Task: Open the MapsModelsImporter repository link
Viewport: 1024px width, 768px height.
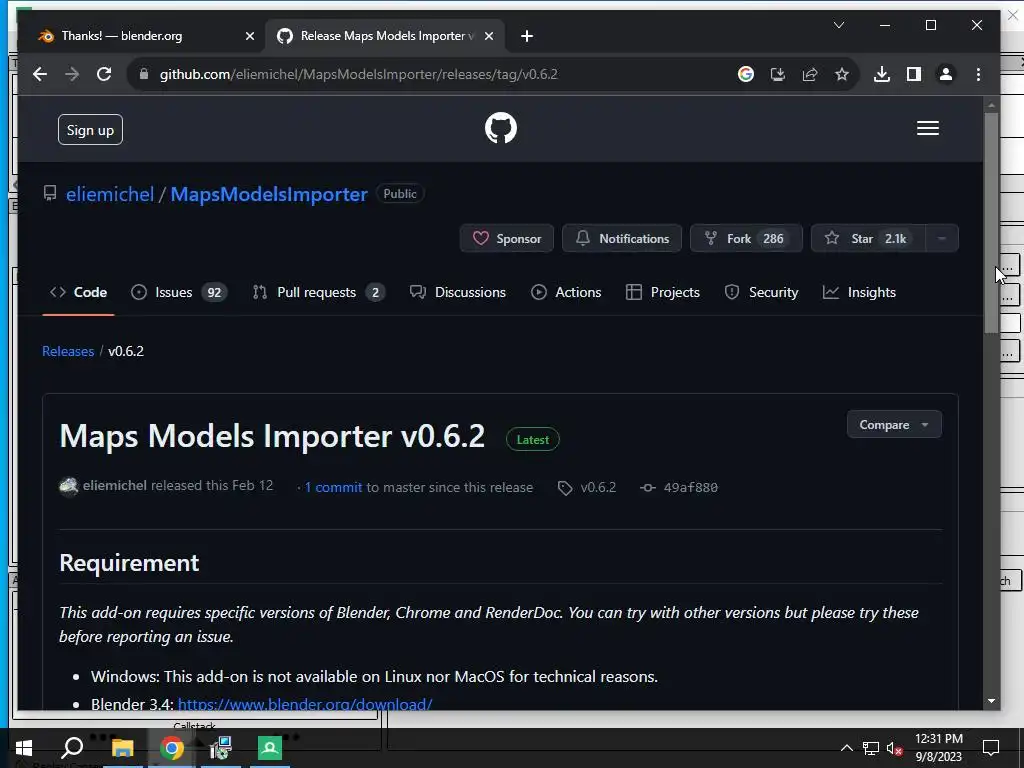Action: pos(268,194)
